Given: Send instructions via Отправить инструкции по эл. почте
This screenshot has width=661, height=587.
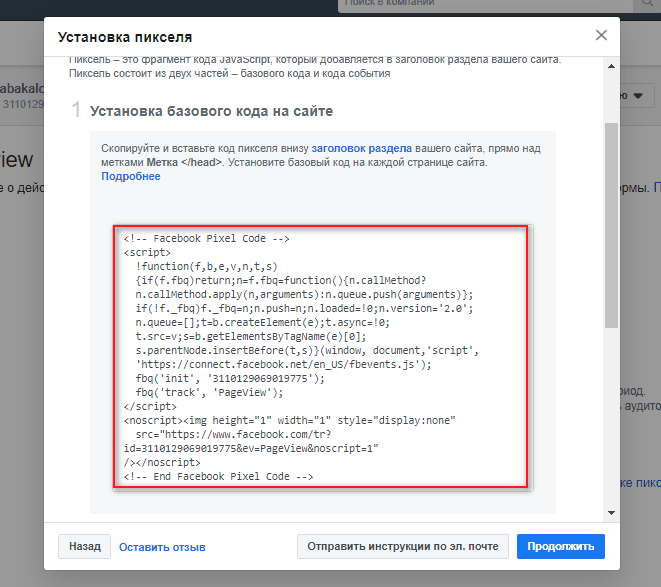Looking at the screenshot, I should [x=403, y=547].
